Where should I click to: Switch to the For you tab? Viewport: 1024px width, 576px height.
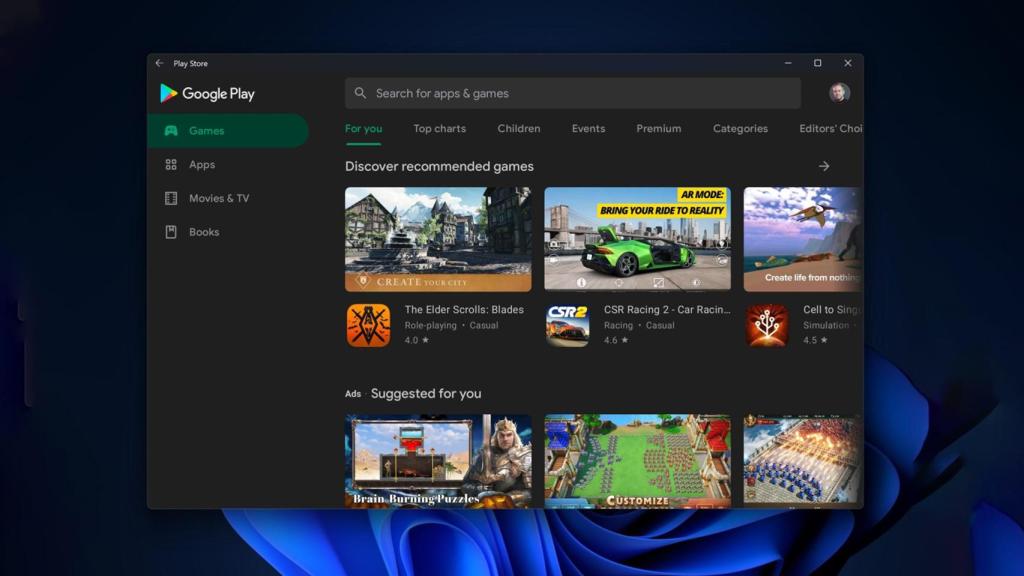pos(364,129)
